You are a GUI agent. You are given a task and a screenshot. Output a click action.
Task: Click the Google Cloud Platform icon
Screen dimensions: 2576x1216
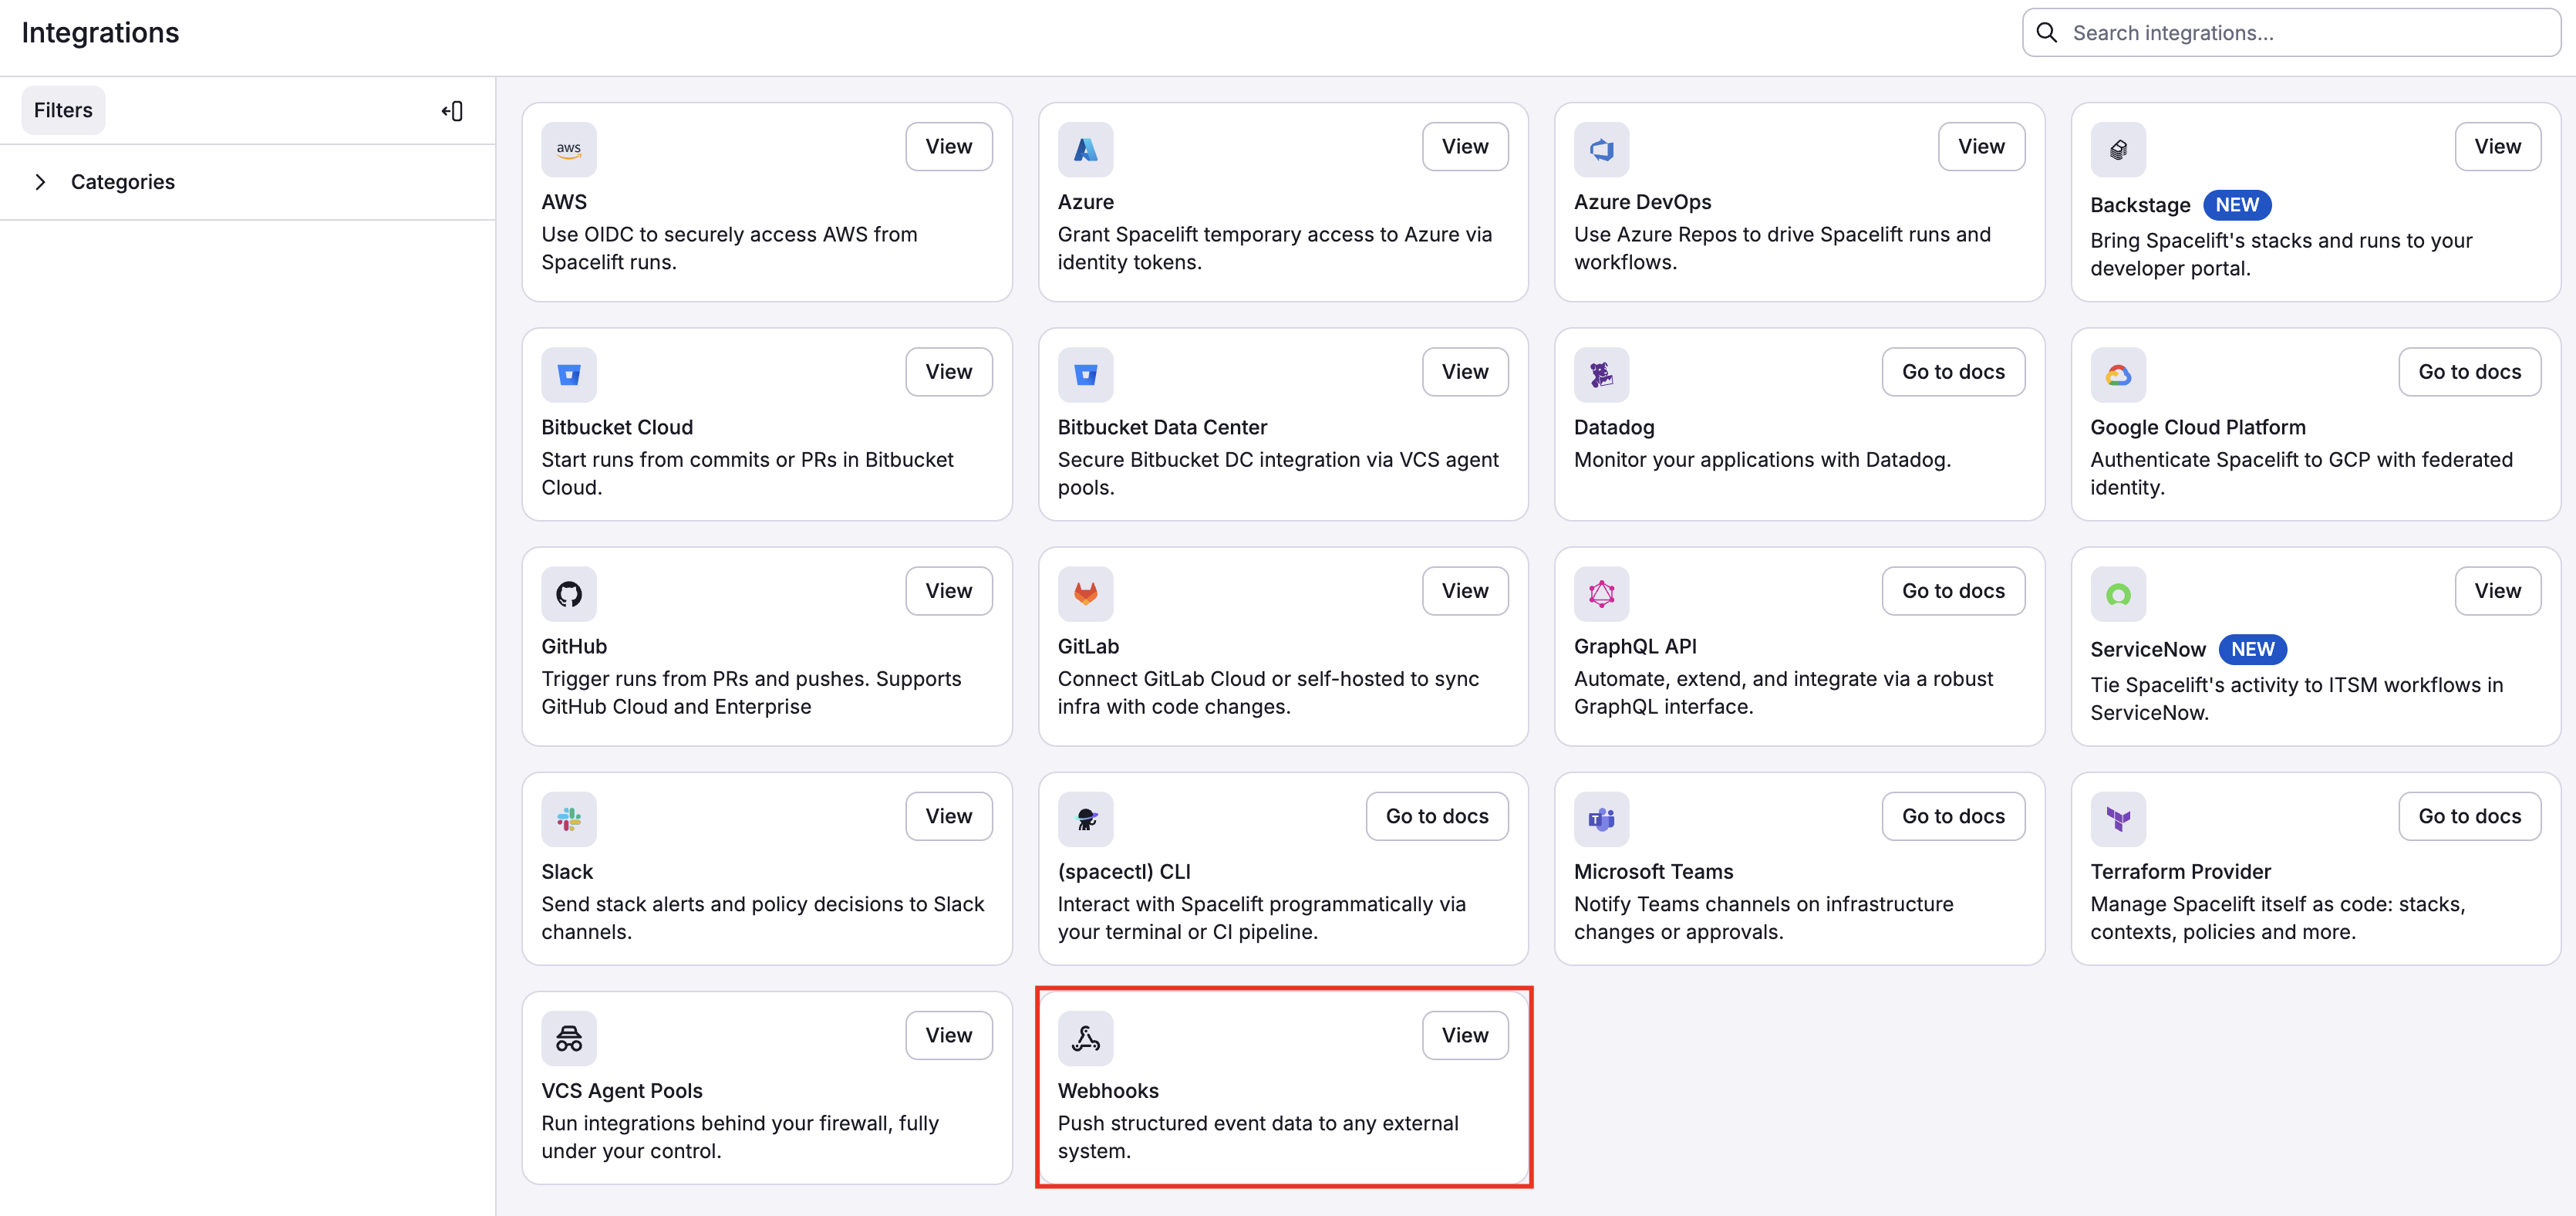click(2118, 374)
